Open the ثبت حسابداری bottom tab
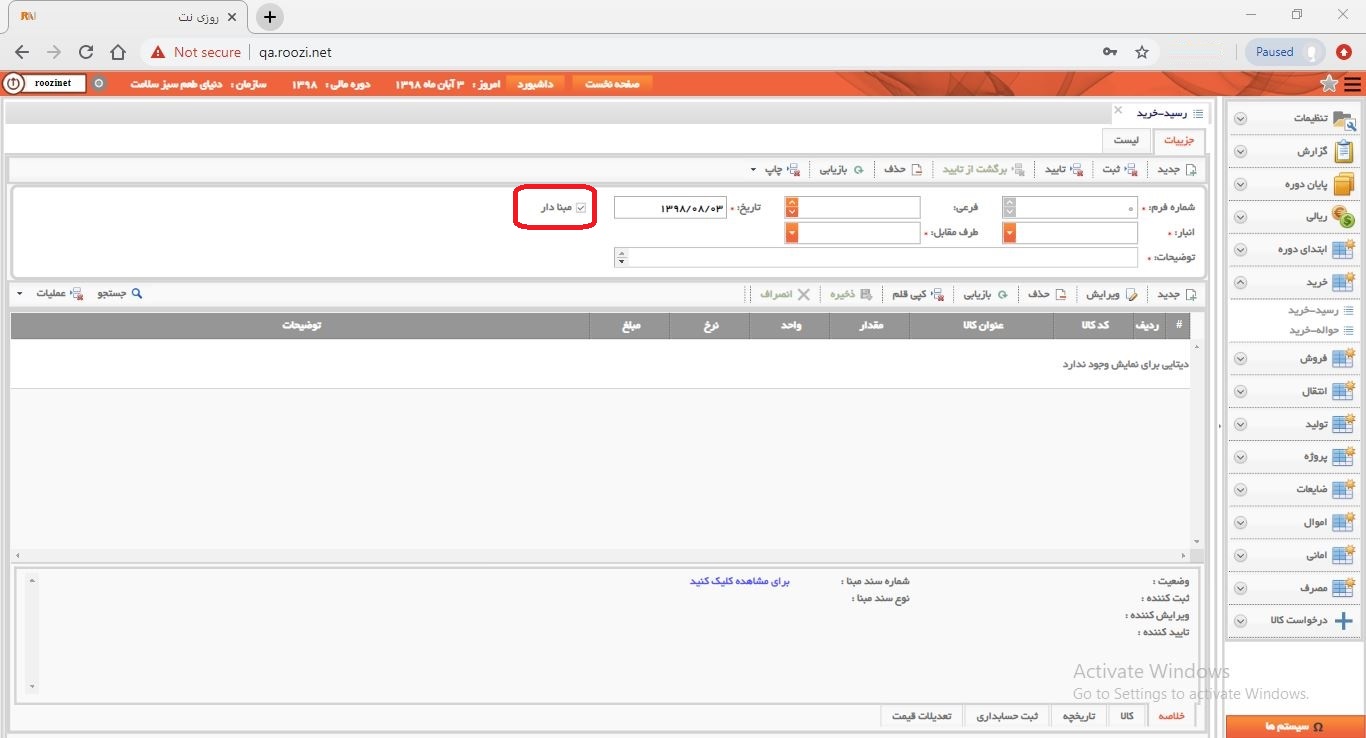 pyautogui.click(x=1008, y=716)
